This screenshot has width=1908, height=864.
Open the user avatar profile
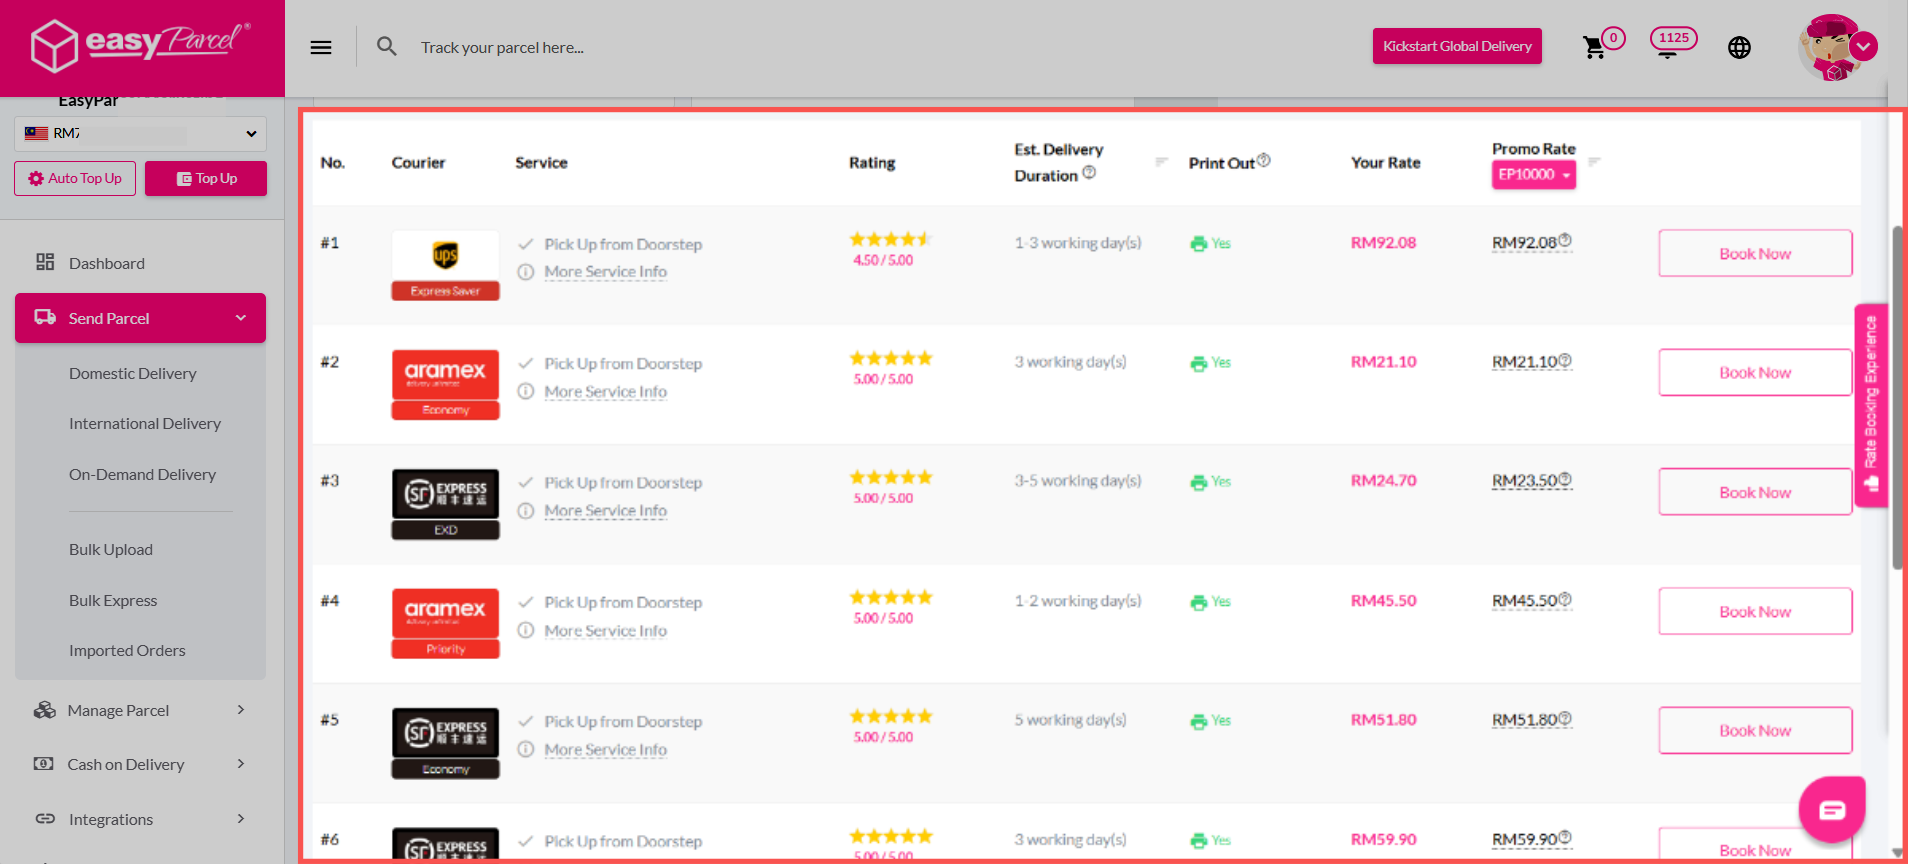pyautogui.click(x=1829, y=47)
